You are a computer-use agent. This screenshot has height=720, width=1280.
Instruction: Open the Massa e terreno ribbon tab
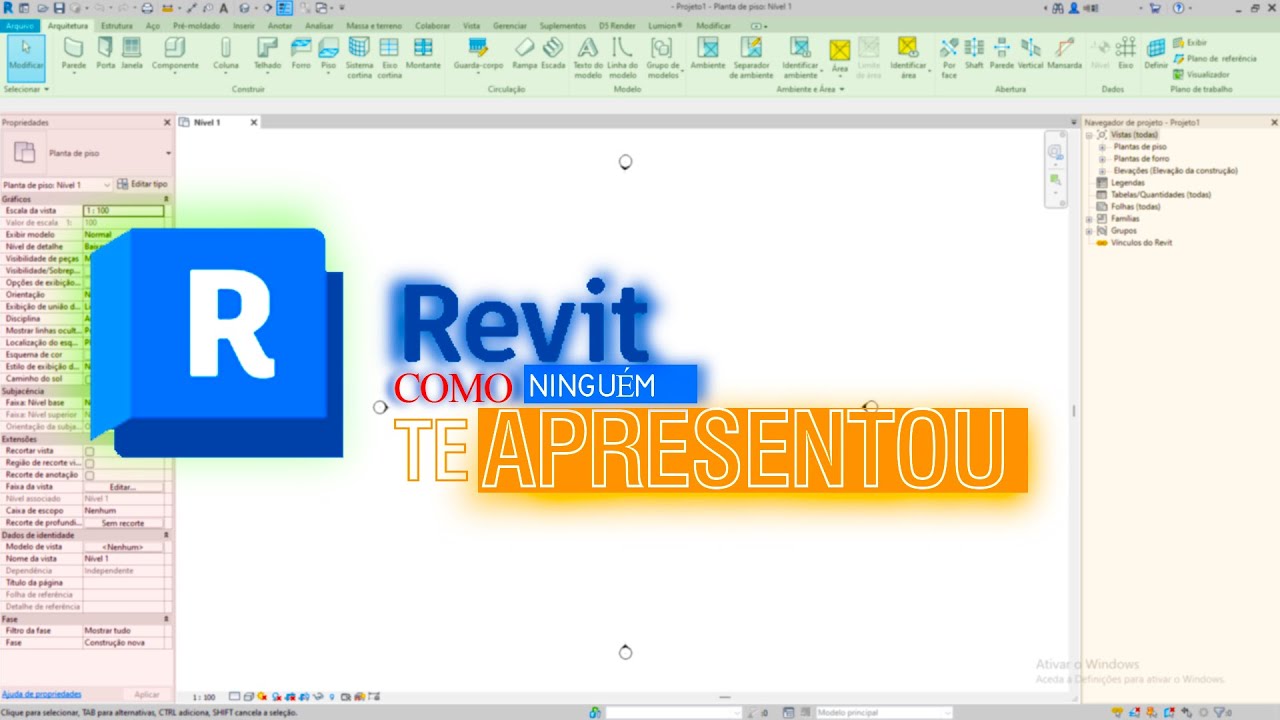click(375, 25)
